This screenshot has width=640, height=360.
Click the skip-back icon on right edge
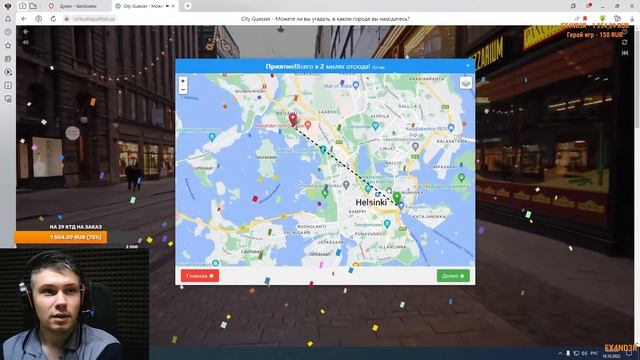click(x=624, y=53)
